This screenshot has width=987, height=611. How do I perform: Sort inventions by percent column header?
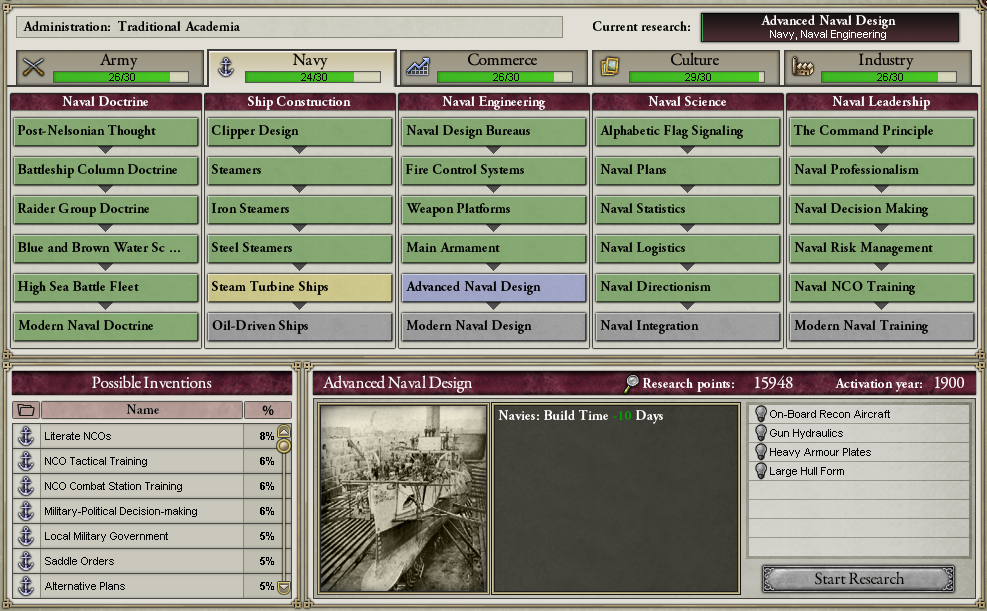coord(268,410)
